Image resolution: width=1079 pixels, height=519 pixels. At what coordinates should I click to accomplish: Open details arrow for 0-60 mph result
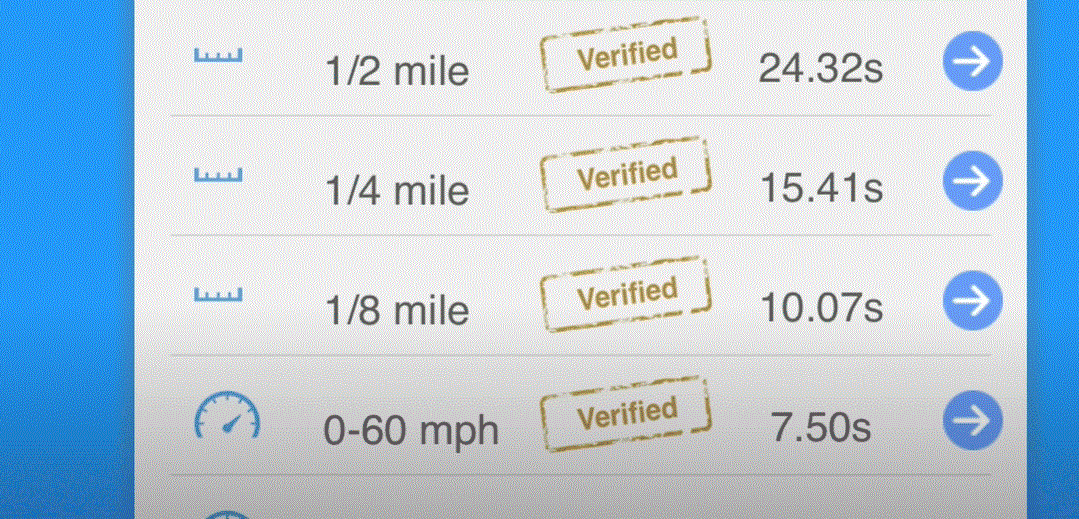coord(972,420)
